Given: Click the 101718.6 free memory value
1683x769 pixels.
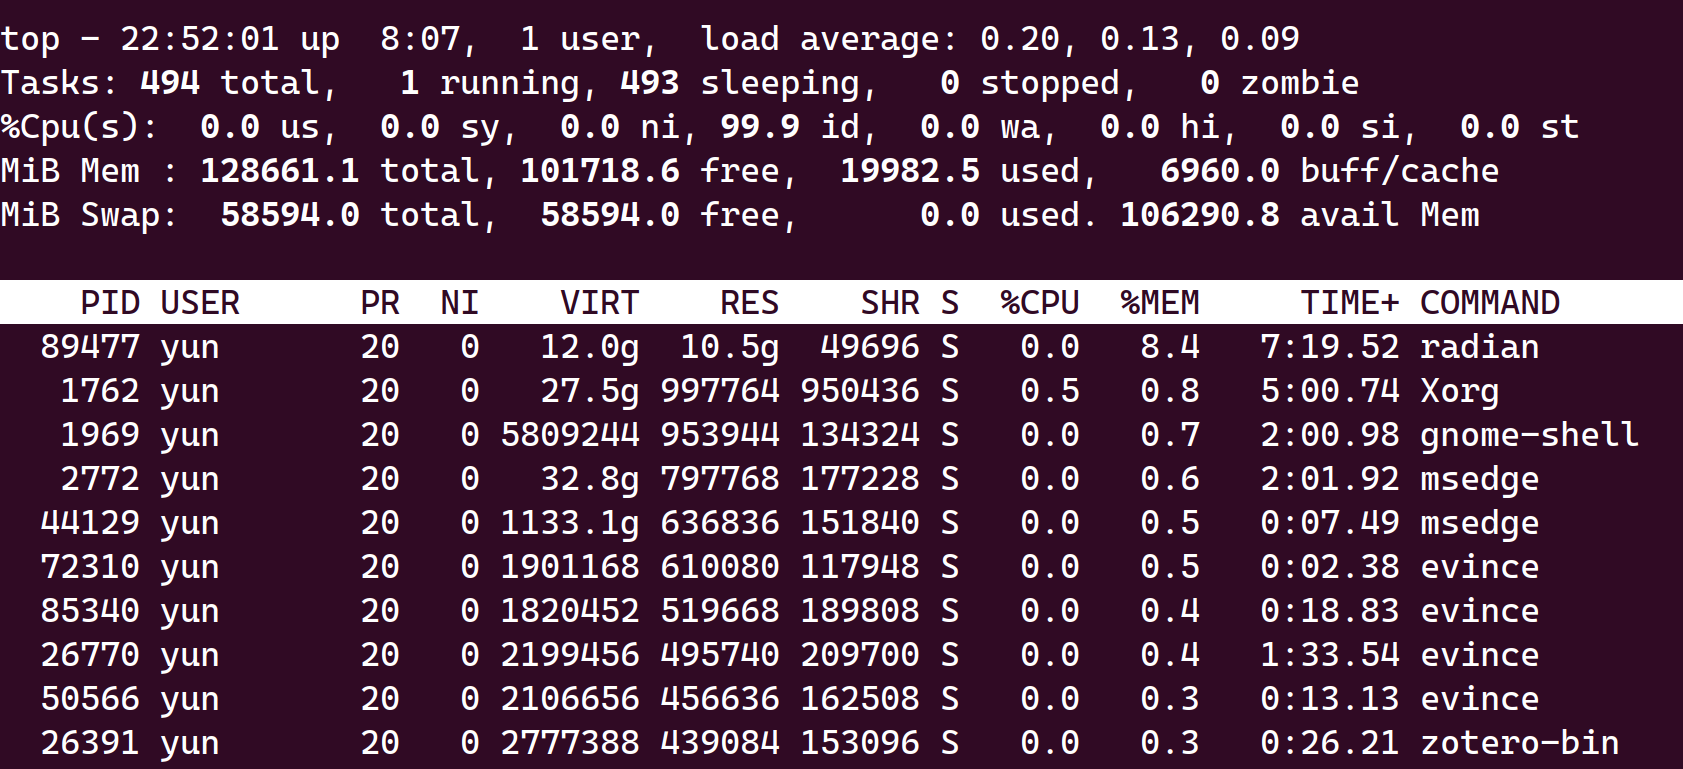Looking at the screenshot, I should click(x=600, y=171).
